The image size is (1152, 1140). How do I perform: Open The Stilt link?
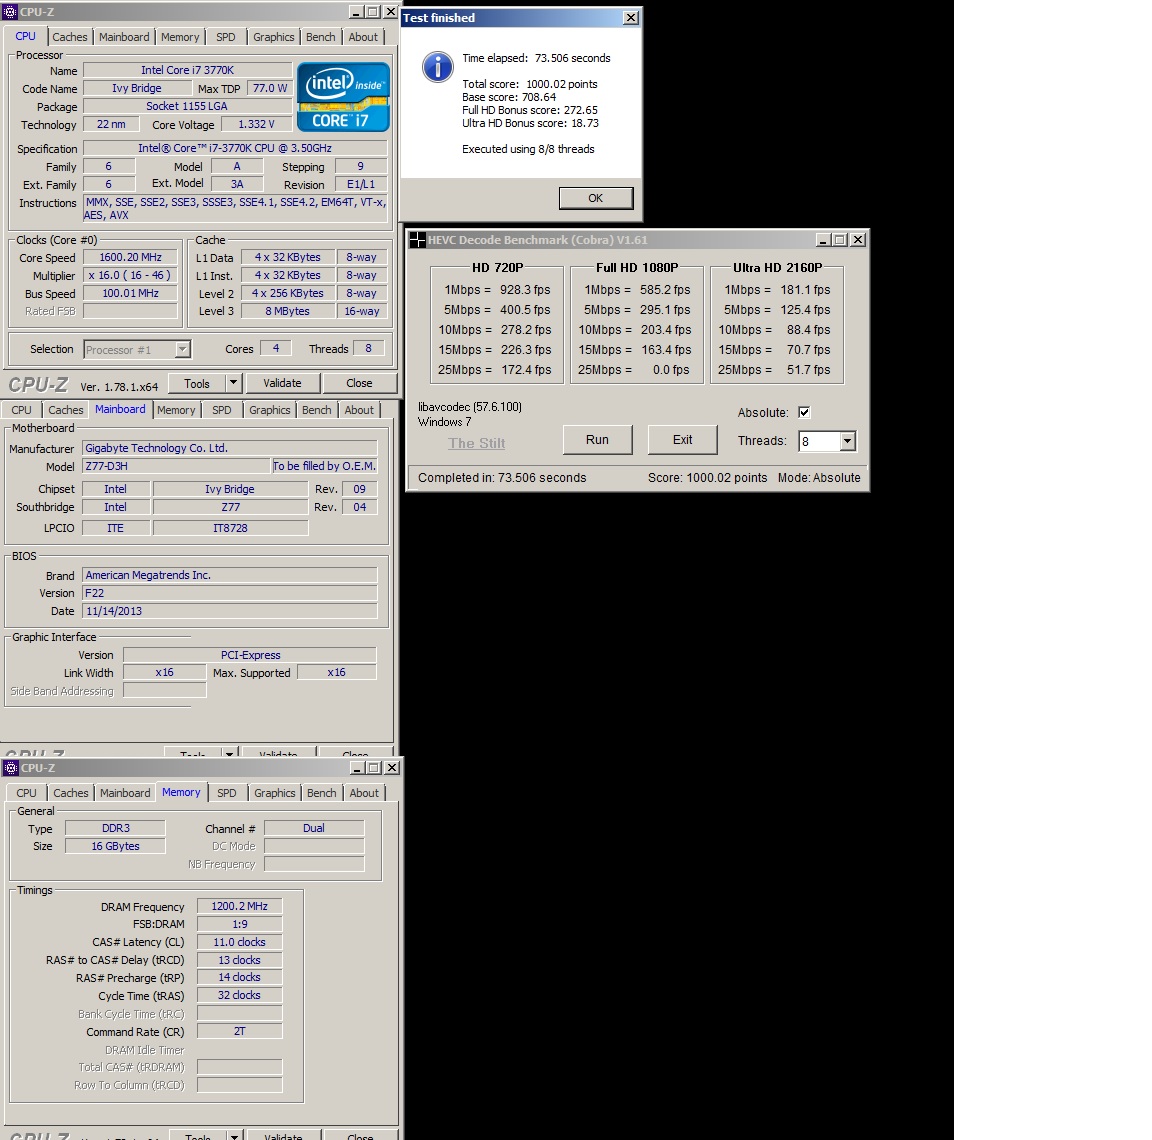477,443
